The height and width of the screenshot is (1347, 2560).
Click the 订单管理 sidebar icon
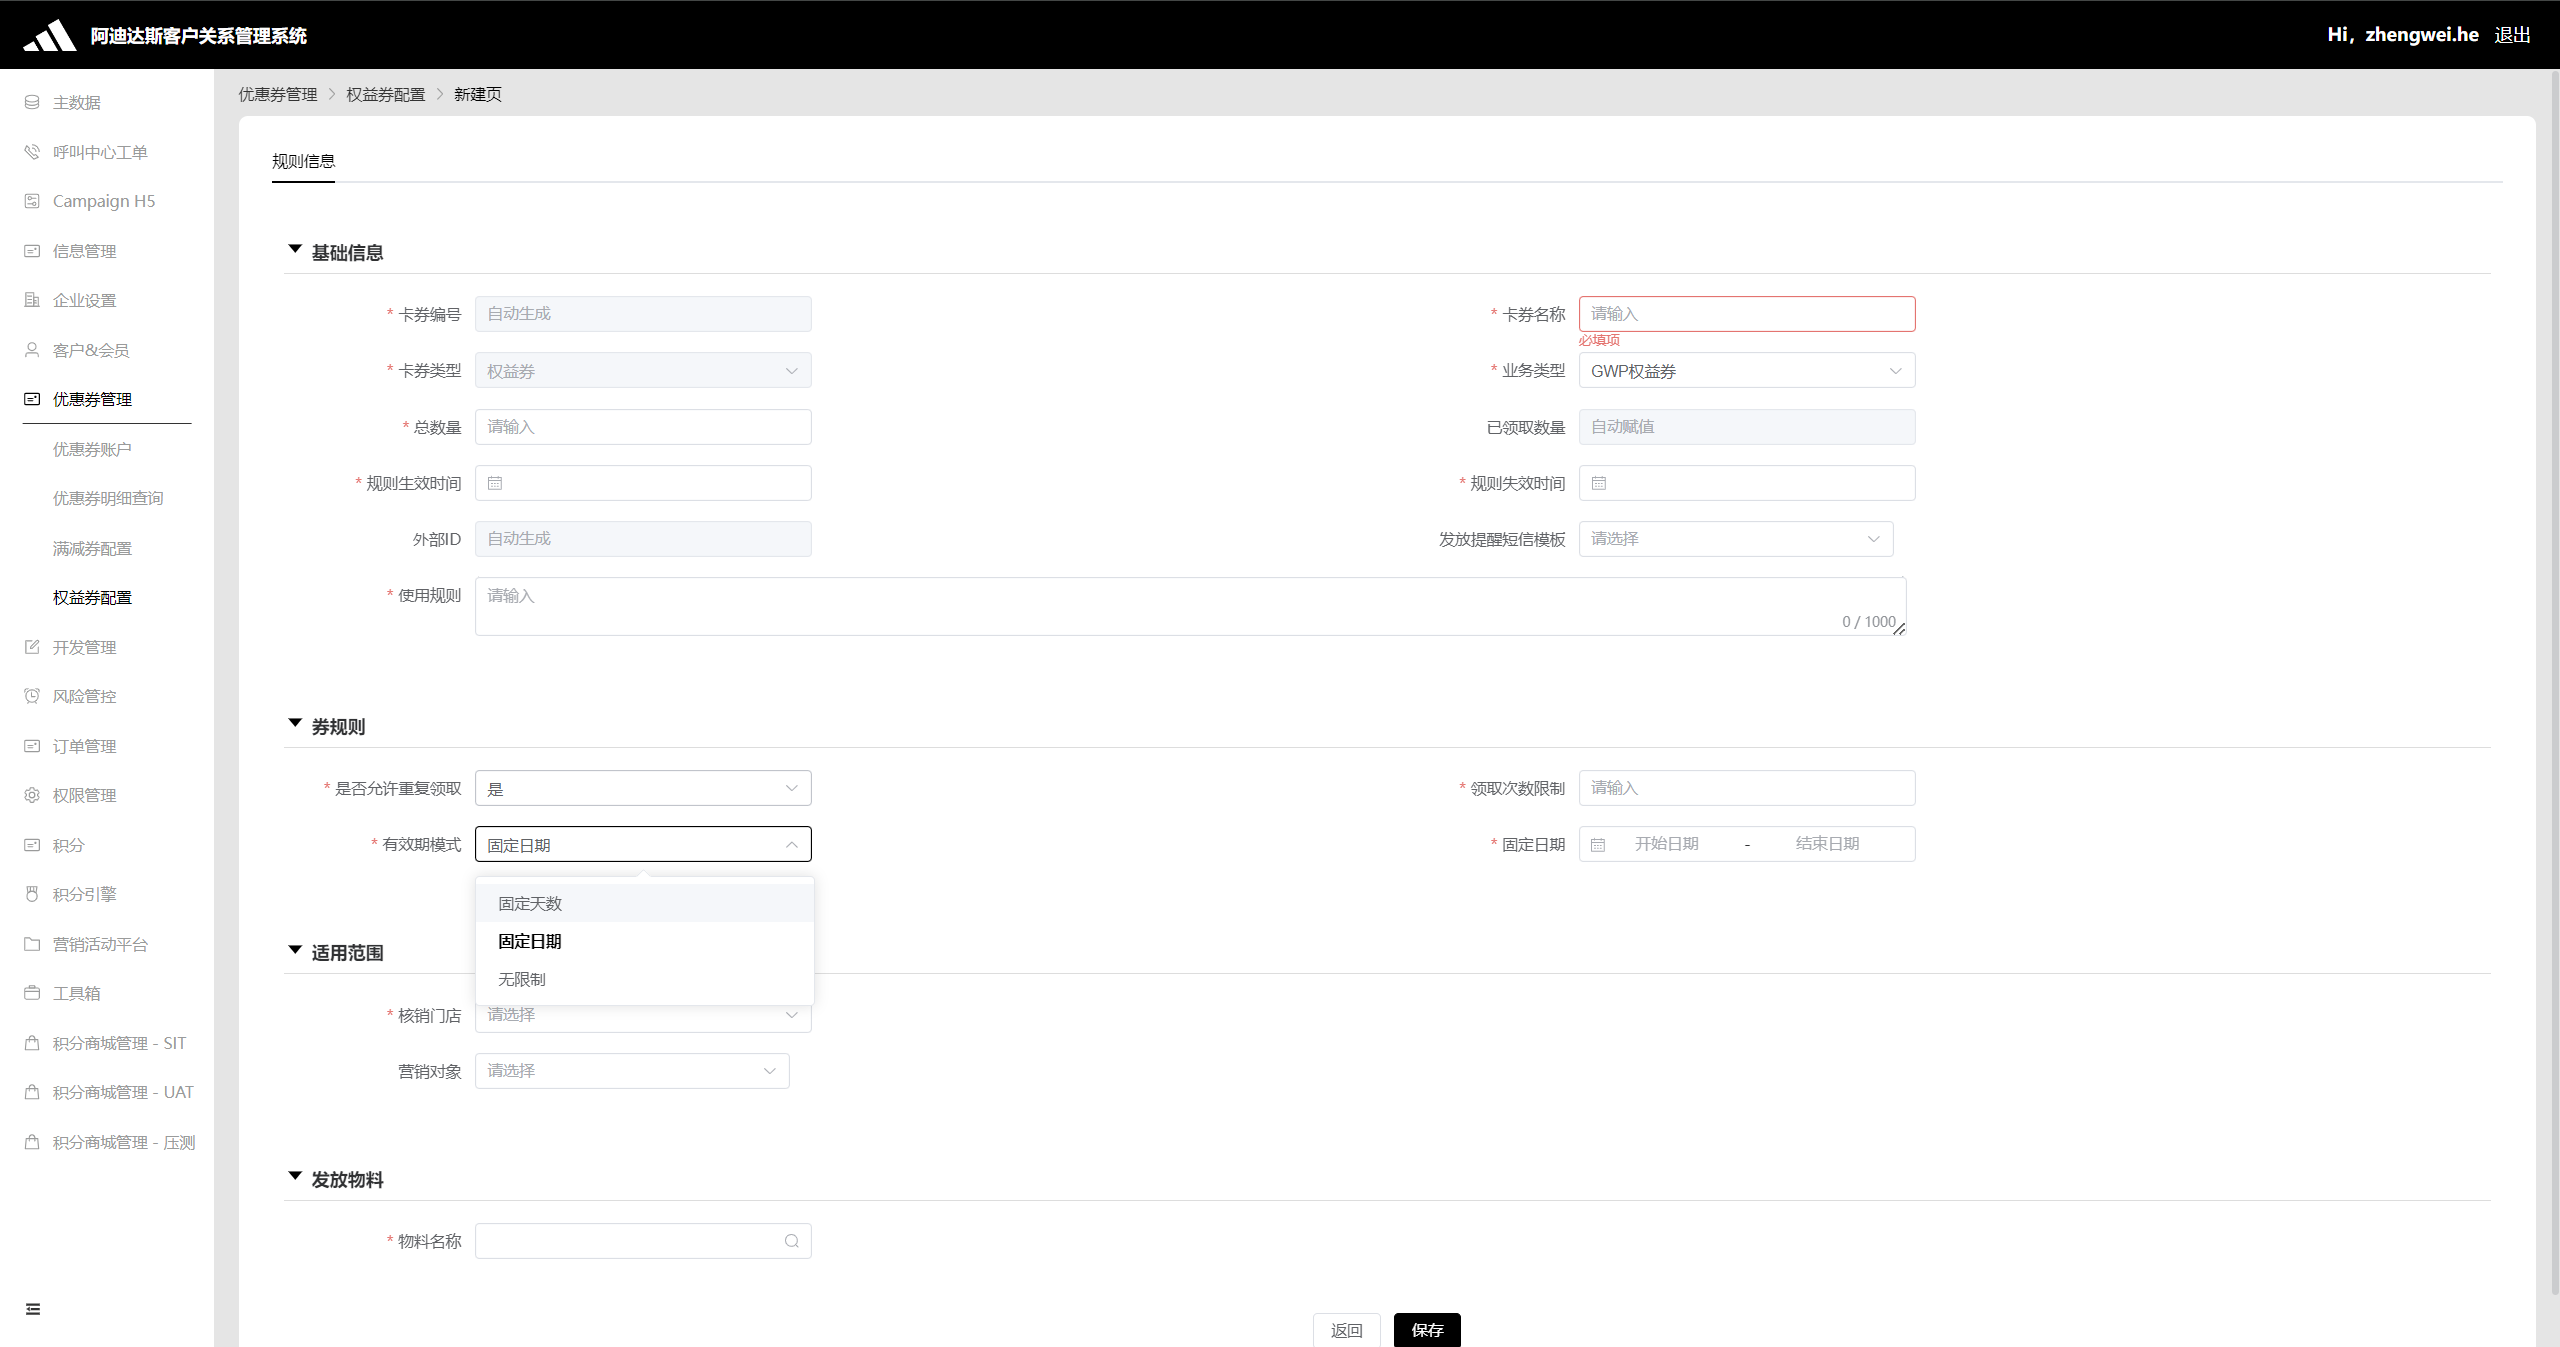coord(32,746)
